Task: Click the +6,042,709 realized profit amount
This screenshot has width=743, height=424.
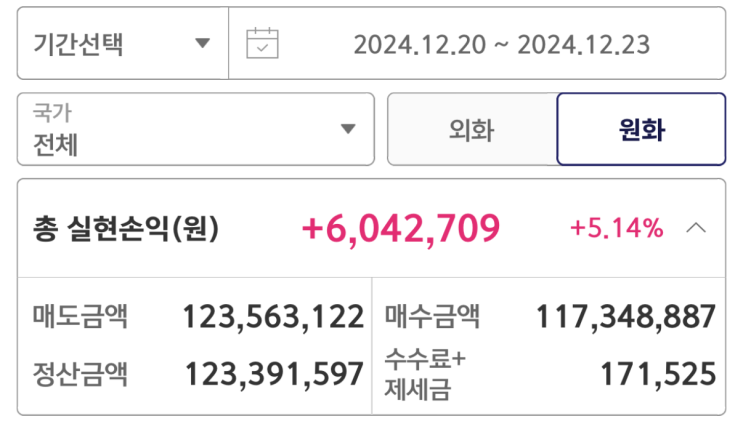Action: tap(400, 229)
